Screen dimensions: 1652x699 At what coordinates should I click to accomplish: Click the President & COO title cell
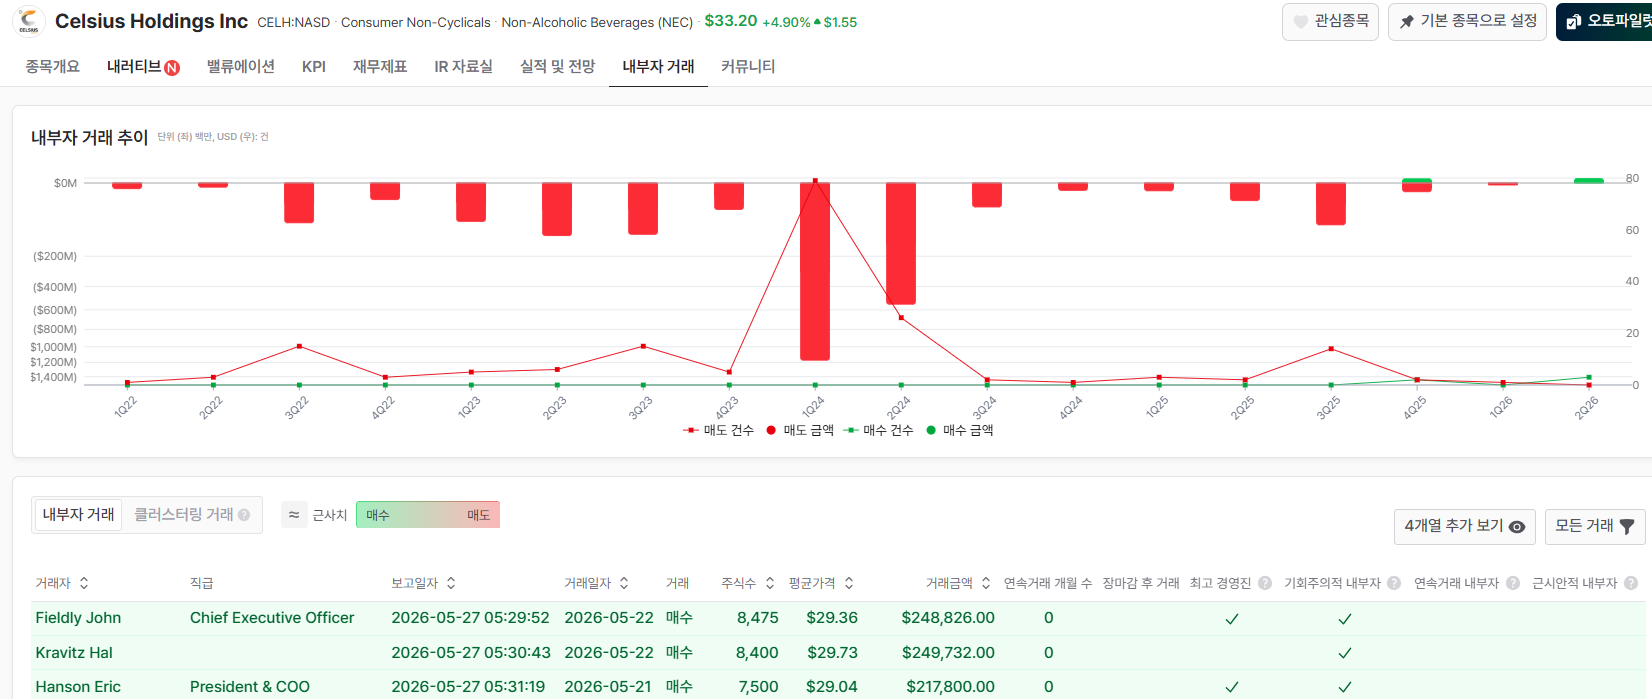pyautogui.click(x=250, y=687)
